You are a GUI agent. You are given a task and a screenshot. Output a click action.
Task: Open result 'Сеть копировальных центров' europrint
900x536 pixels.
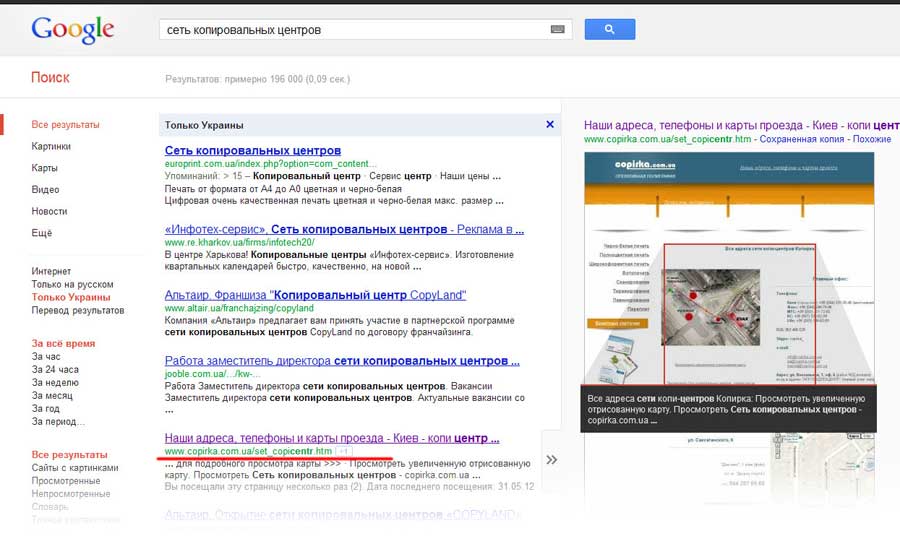click(253, 150)
